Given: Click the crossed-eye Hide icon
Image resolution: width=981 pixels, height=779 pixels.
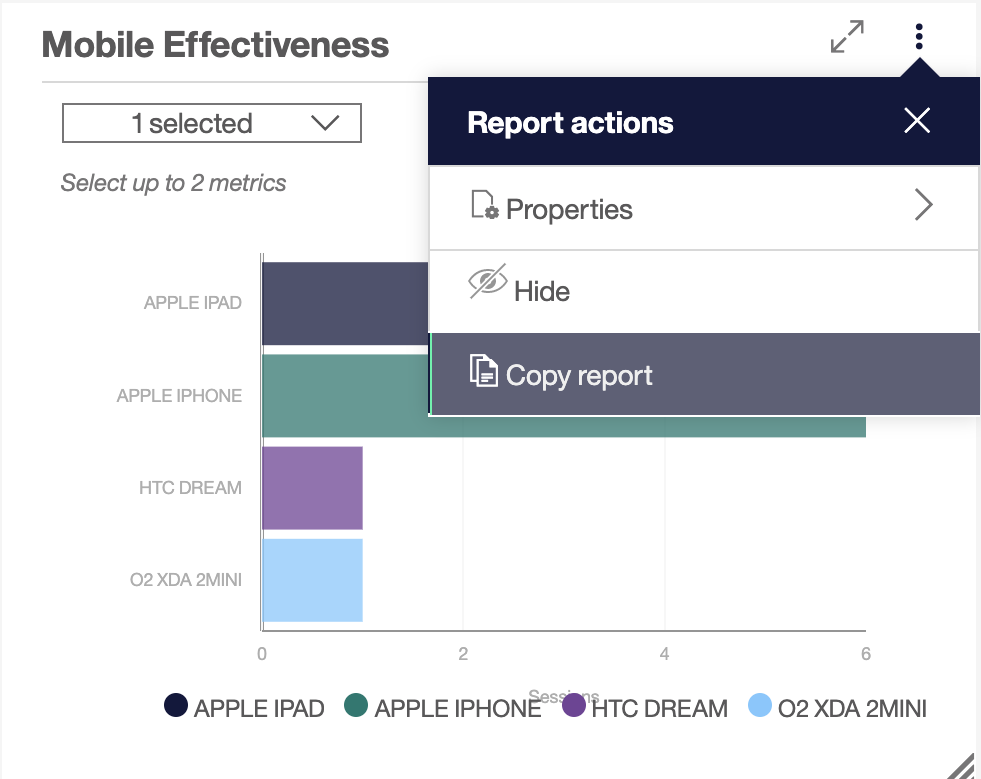Looking at the screenshot, I should pos(488,283).
